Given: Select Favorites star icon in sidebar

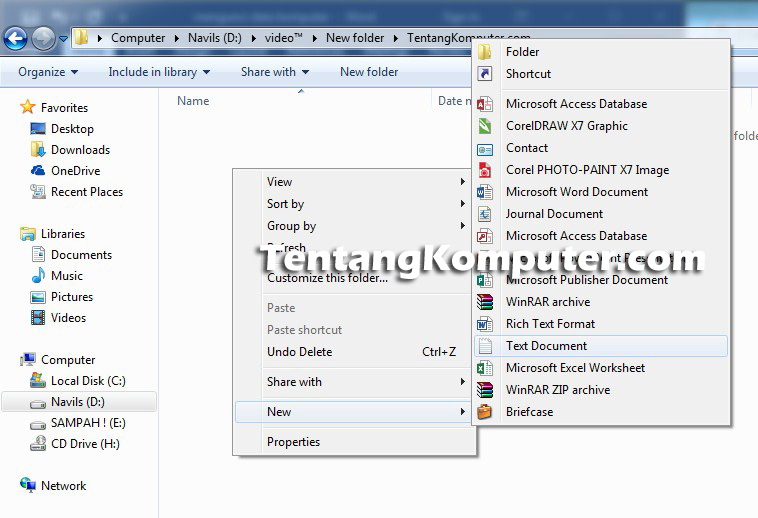Looking at the screenshot, I should click(28, 107).
